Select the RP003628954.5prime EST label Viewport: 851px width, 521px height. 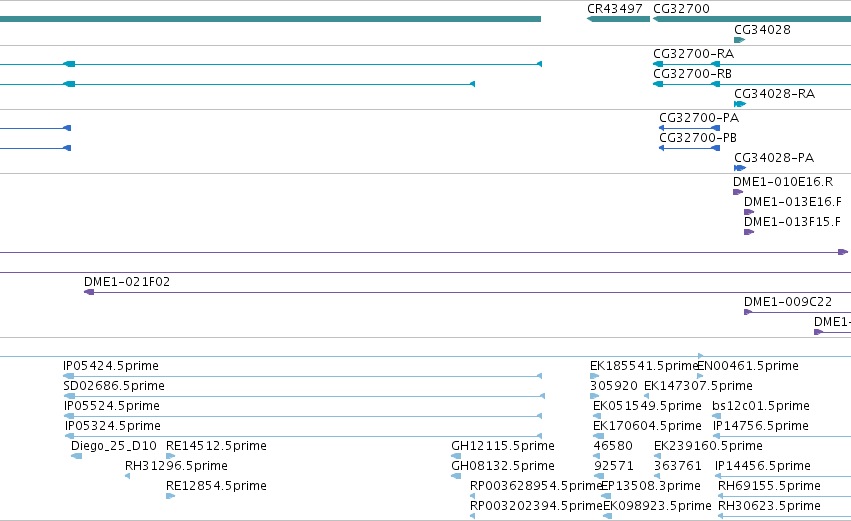(x=536, y=487)
